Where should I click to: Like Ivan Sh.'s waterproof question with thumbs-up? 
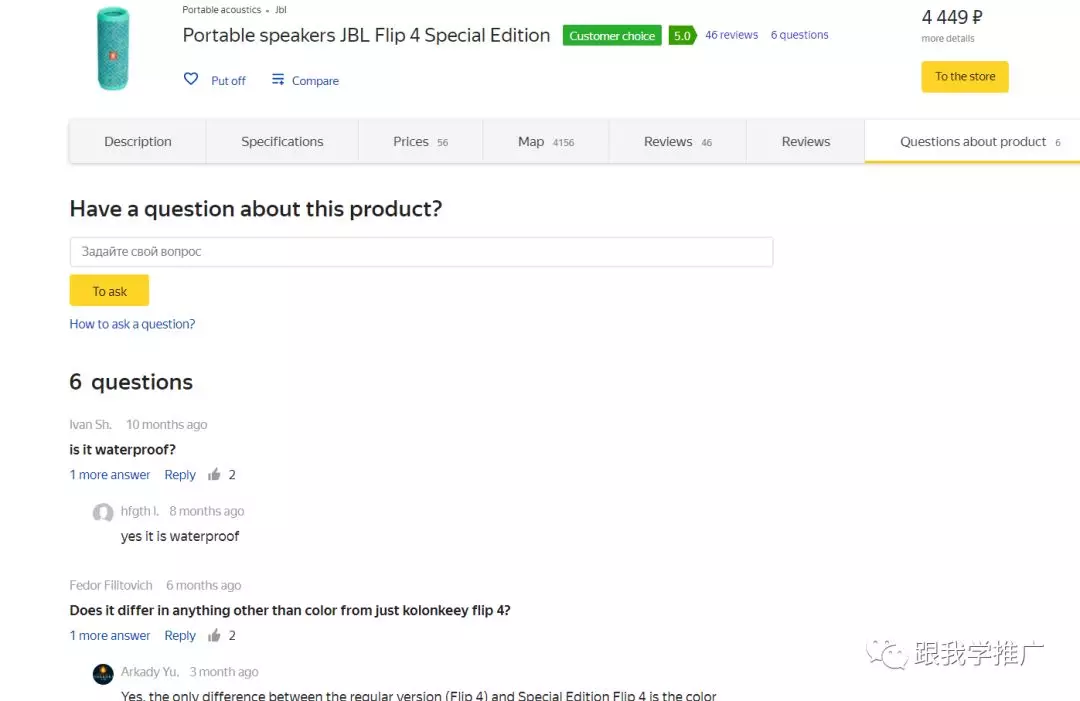point(214,475)
